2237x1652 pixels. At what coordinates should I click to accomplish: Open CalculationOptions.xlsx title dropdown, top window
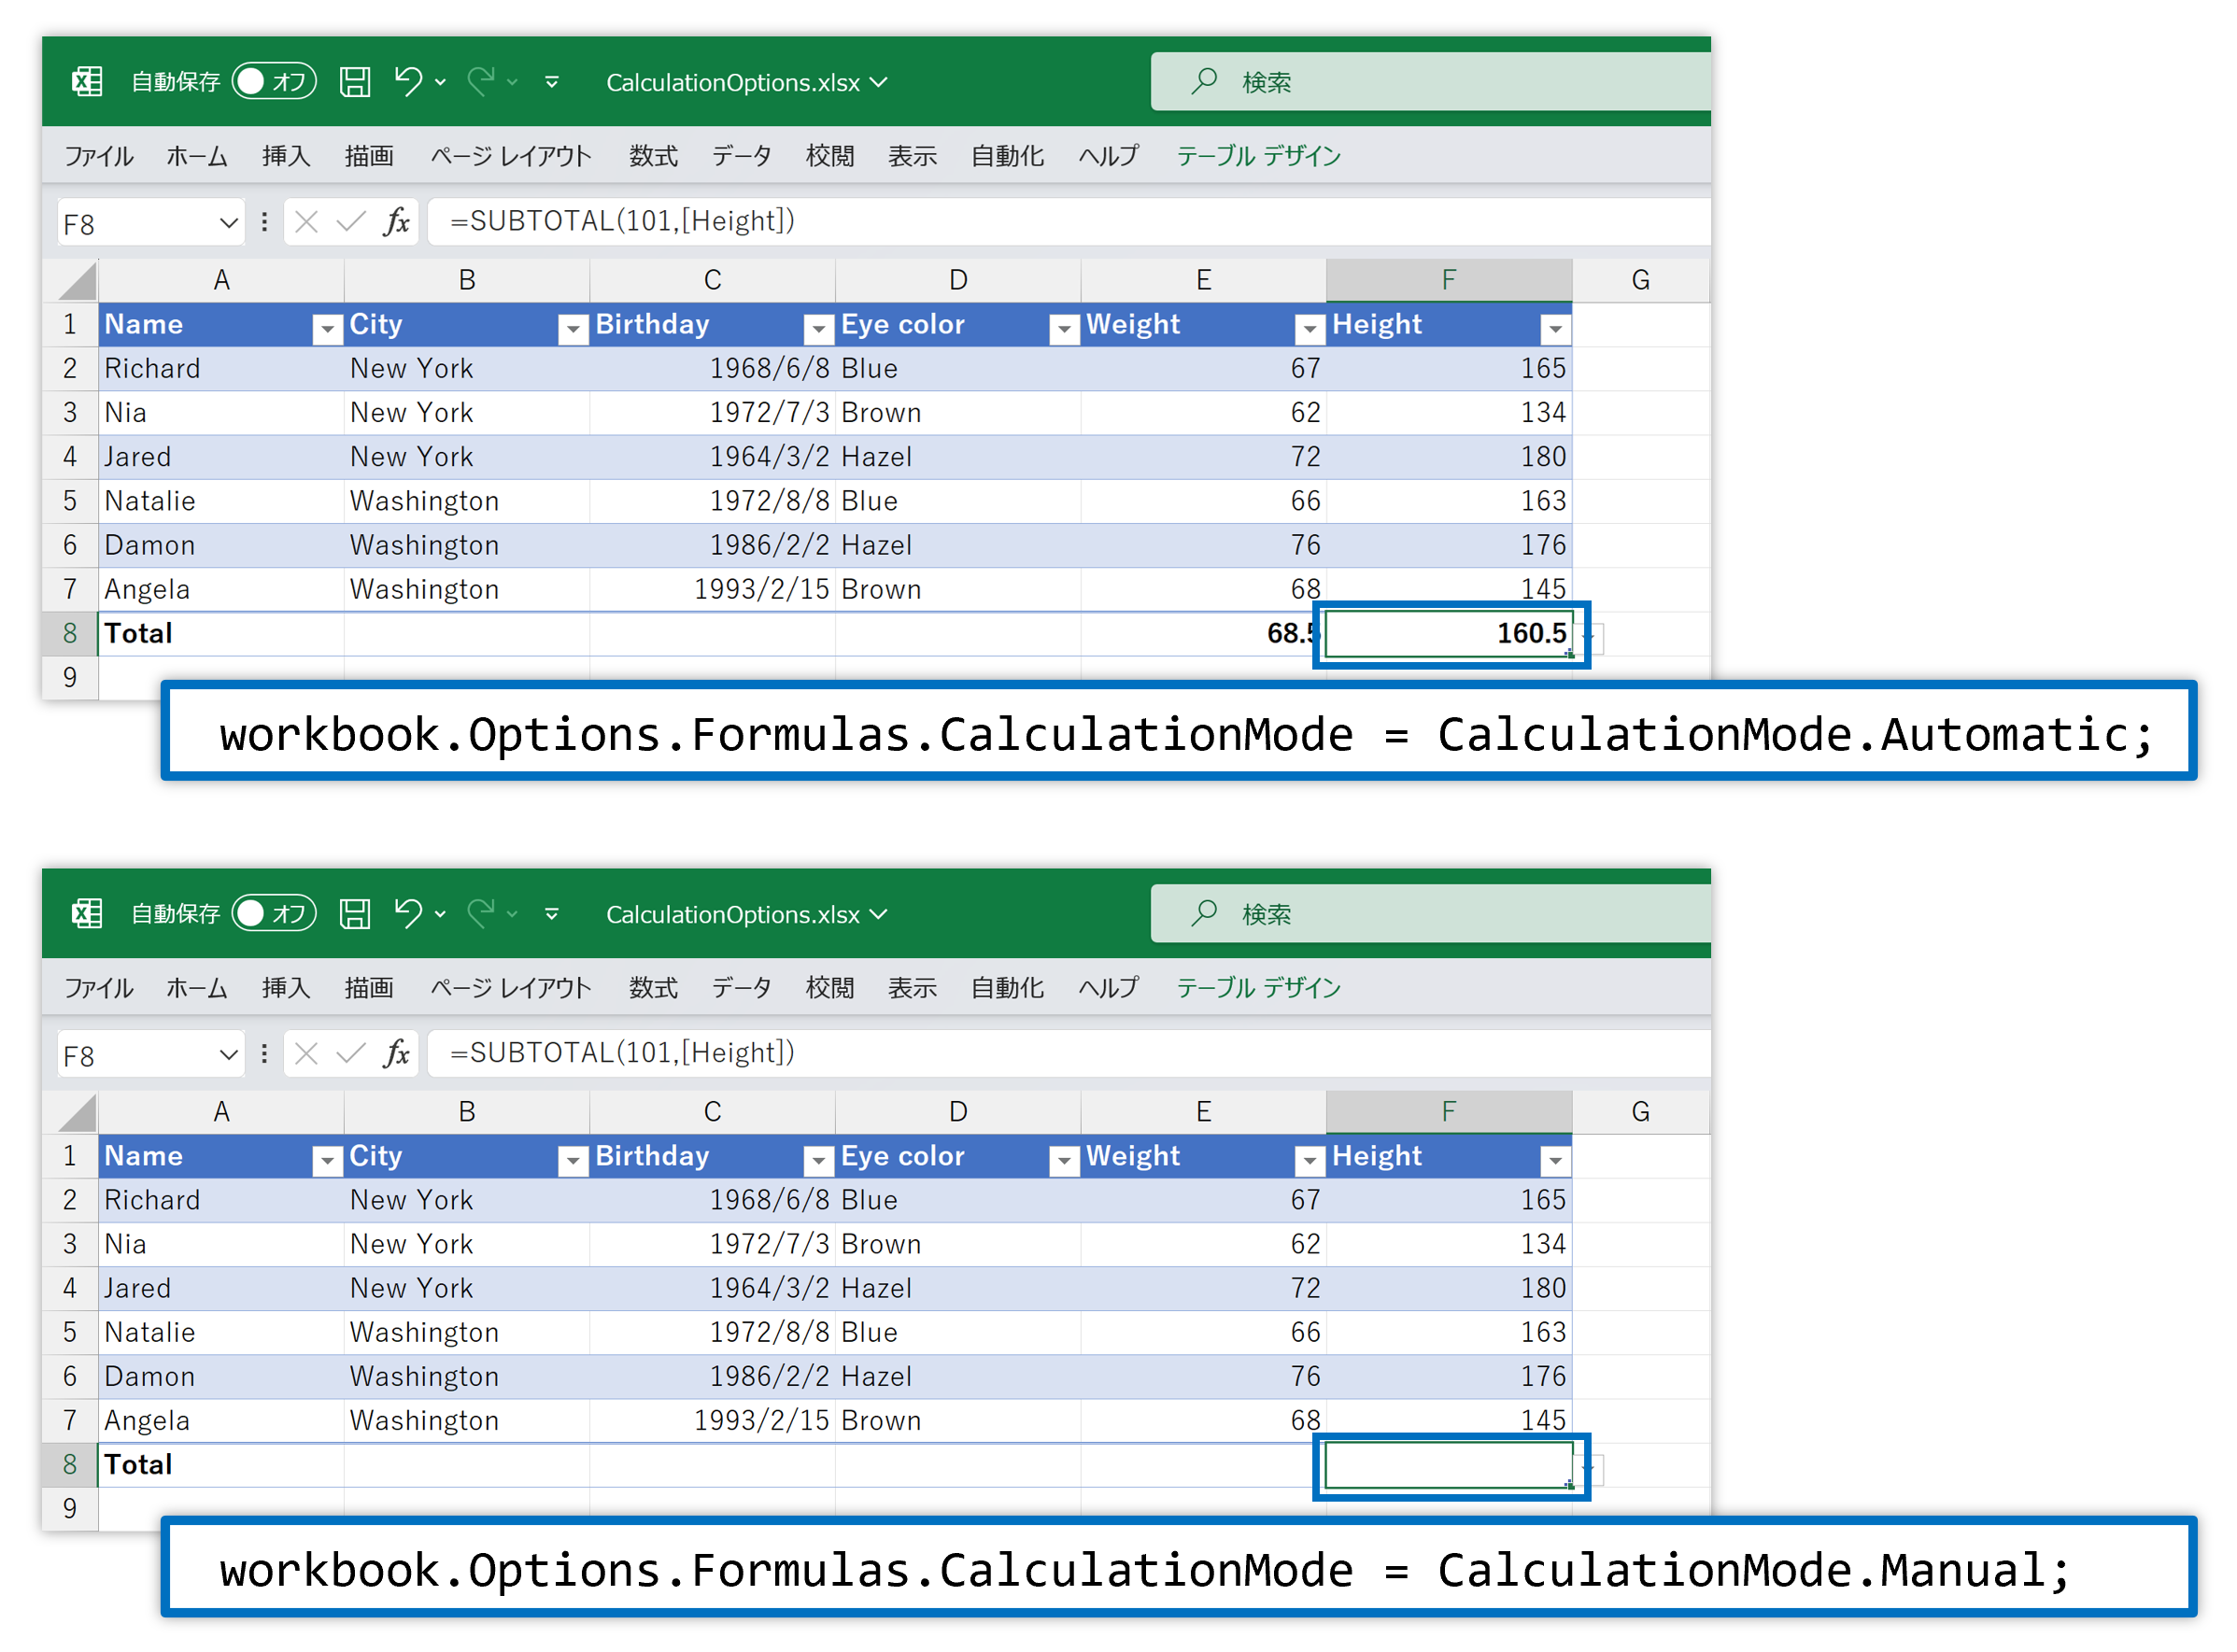coord(878,82)
